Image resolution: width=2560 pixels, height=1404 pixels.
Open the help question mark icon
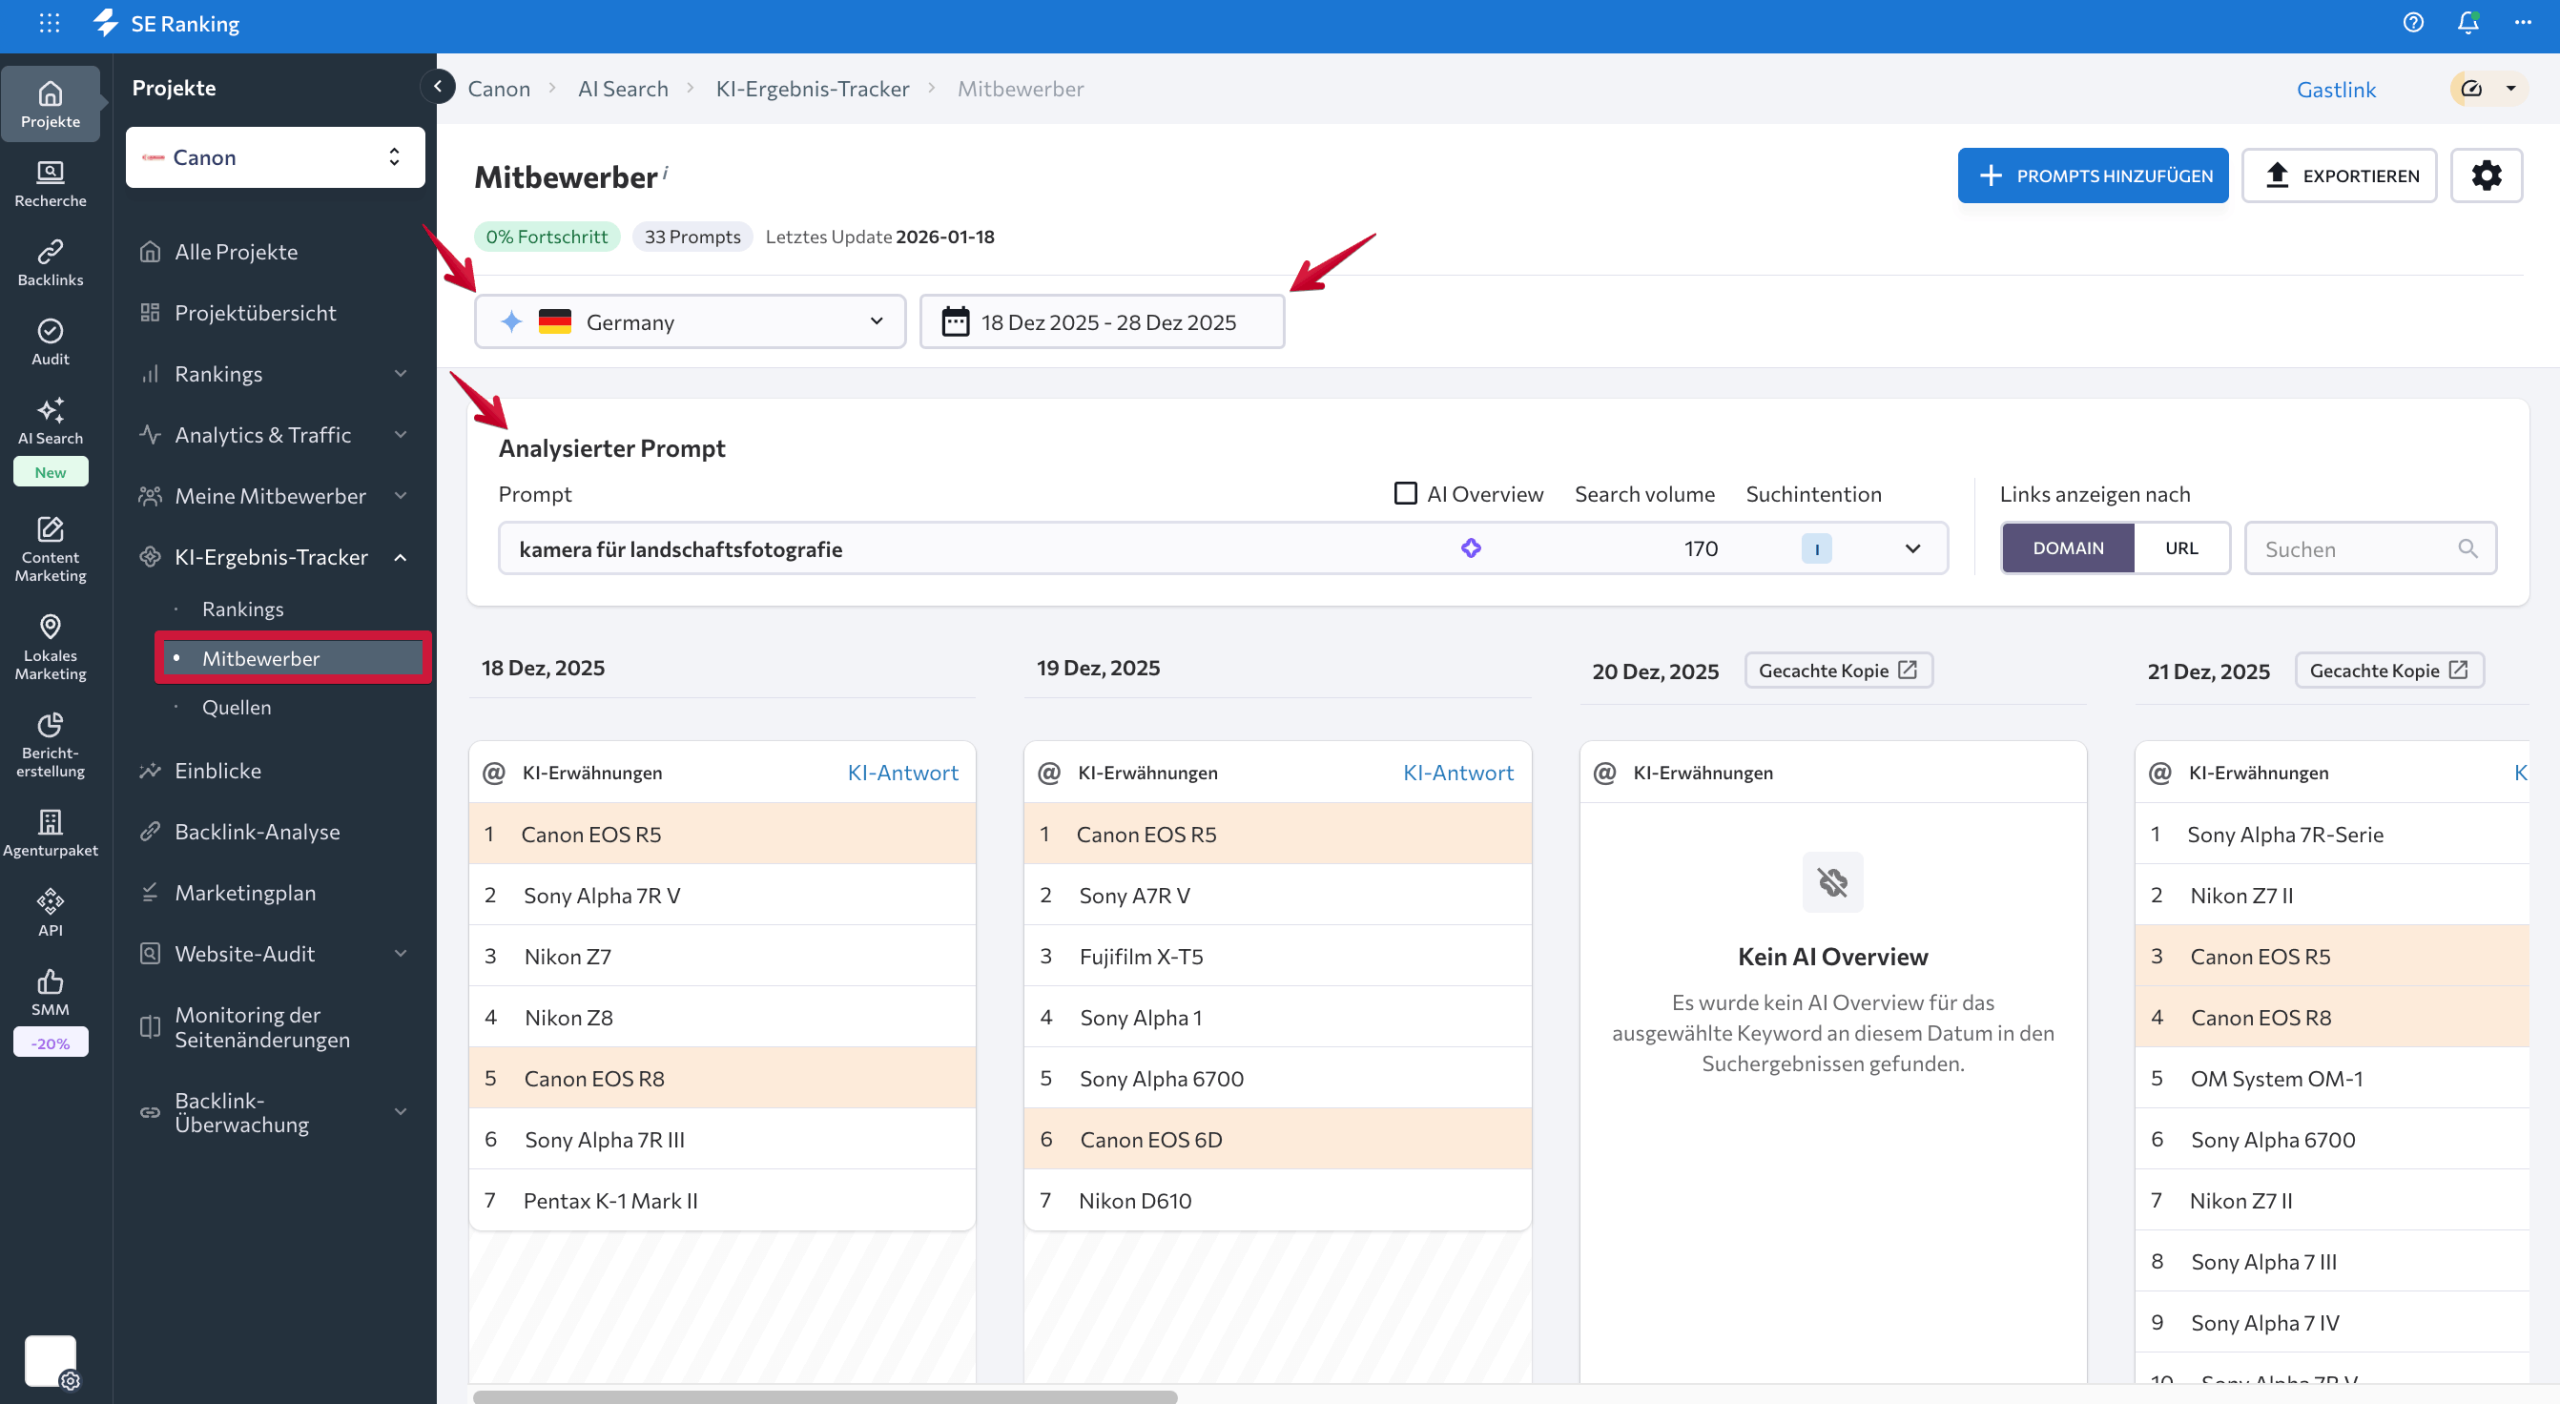click(x=2413, y=23)
